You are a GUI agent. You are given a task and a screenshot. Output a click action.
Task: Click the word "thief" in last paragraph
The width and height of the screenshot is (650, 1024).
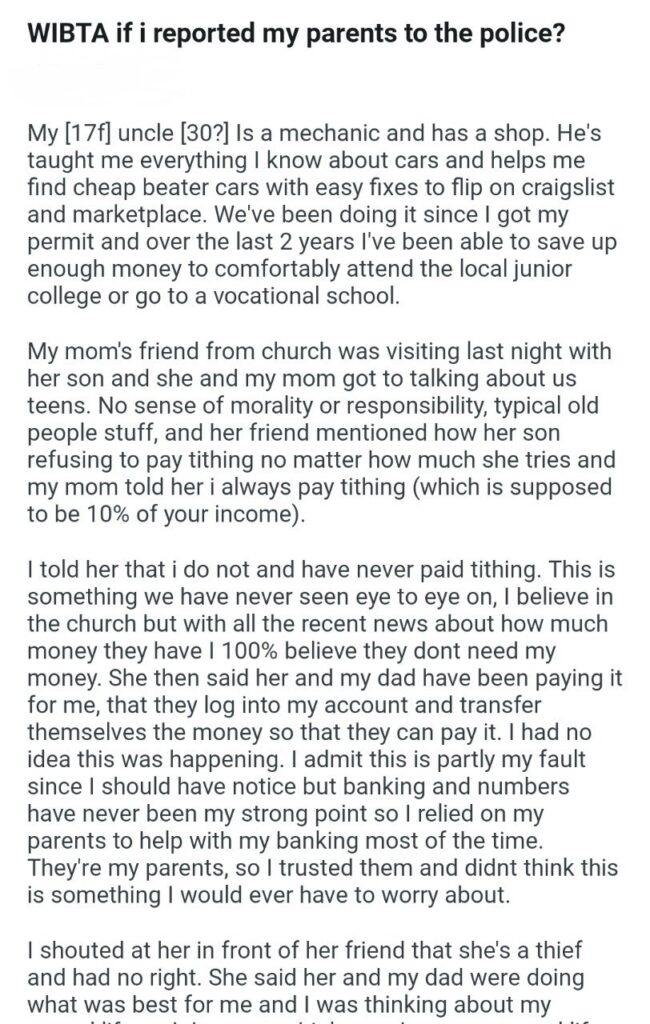coord(559,950)
